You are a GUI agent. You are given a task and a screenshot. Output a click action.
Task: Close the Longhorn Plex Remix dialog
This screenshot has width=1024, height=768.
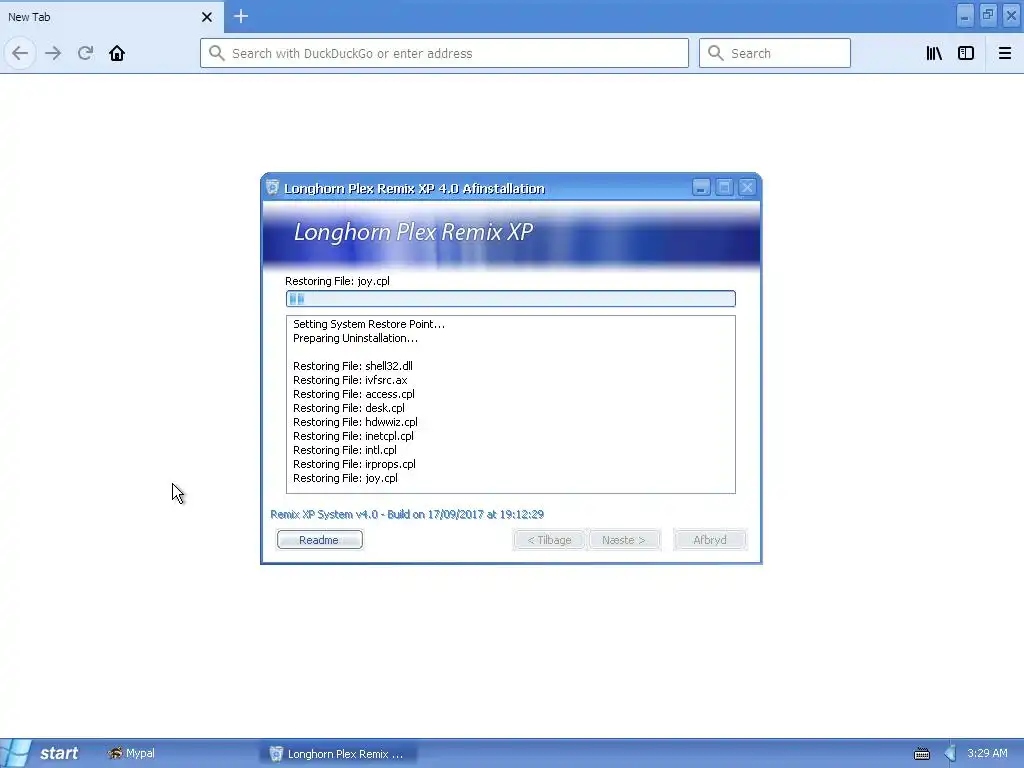[747, 188]
